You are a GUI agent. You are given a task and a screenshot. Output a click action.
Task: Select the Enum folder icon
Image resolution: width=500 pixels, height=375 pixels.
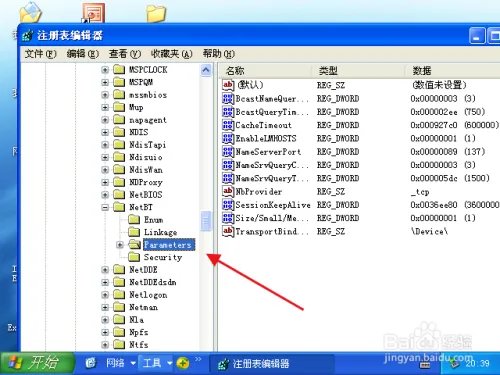click(134, 220)
